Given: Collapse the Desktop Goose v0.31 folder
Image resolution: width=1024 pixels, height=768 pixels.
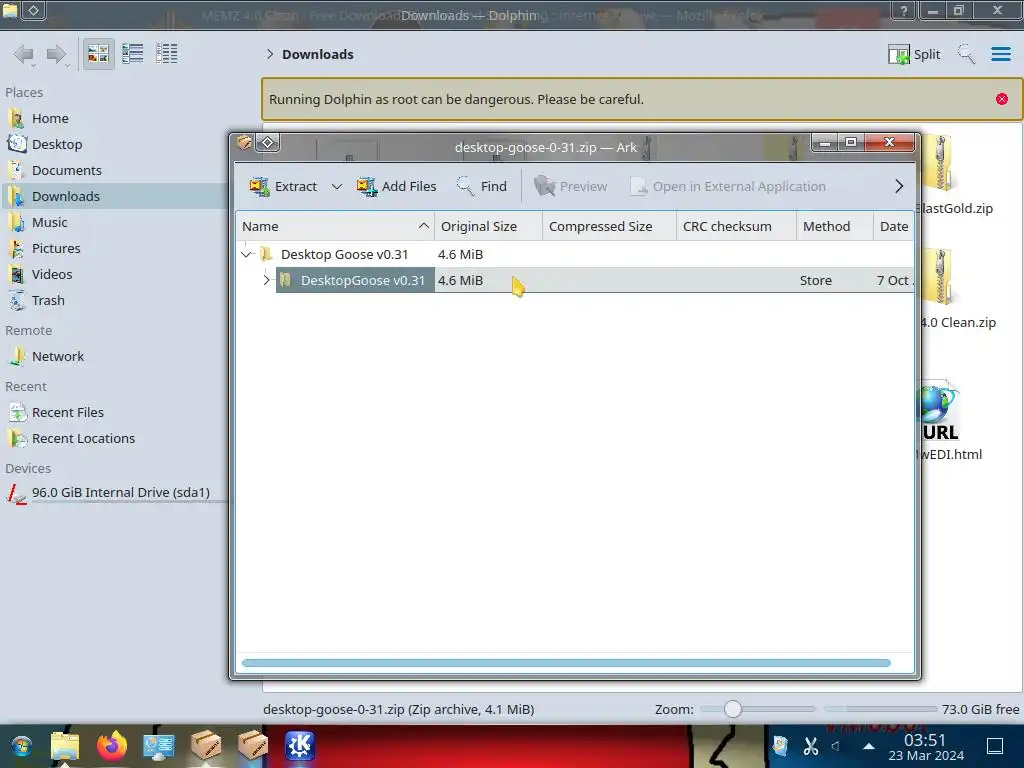Looking at the screenshot, I should (x=246, y=255).
